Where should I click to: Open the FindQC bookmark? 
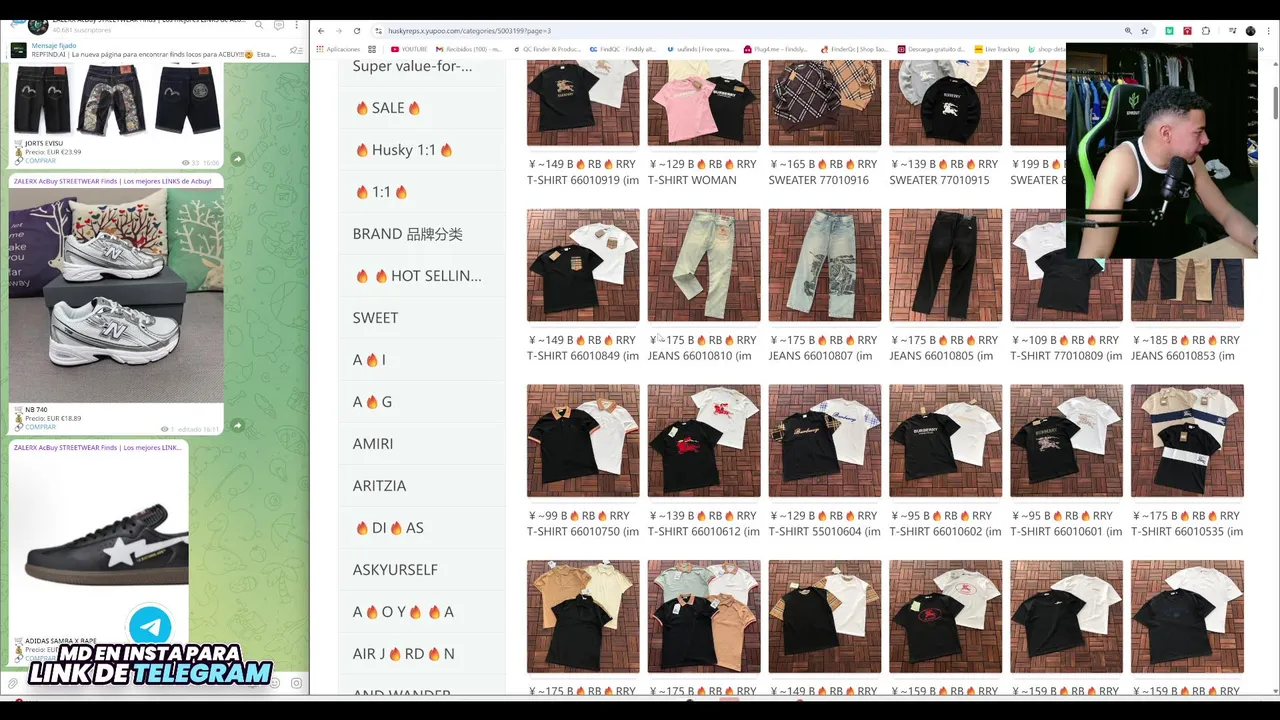click(x=623, y=49)
